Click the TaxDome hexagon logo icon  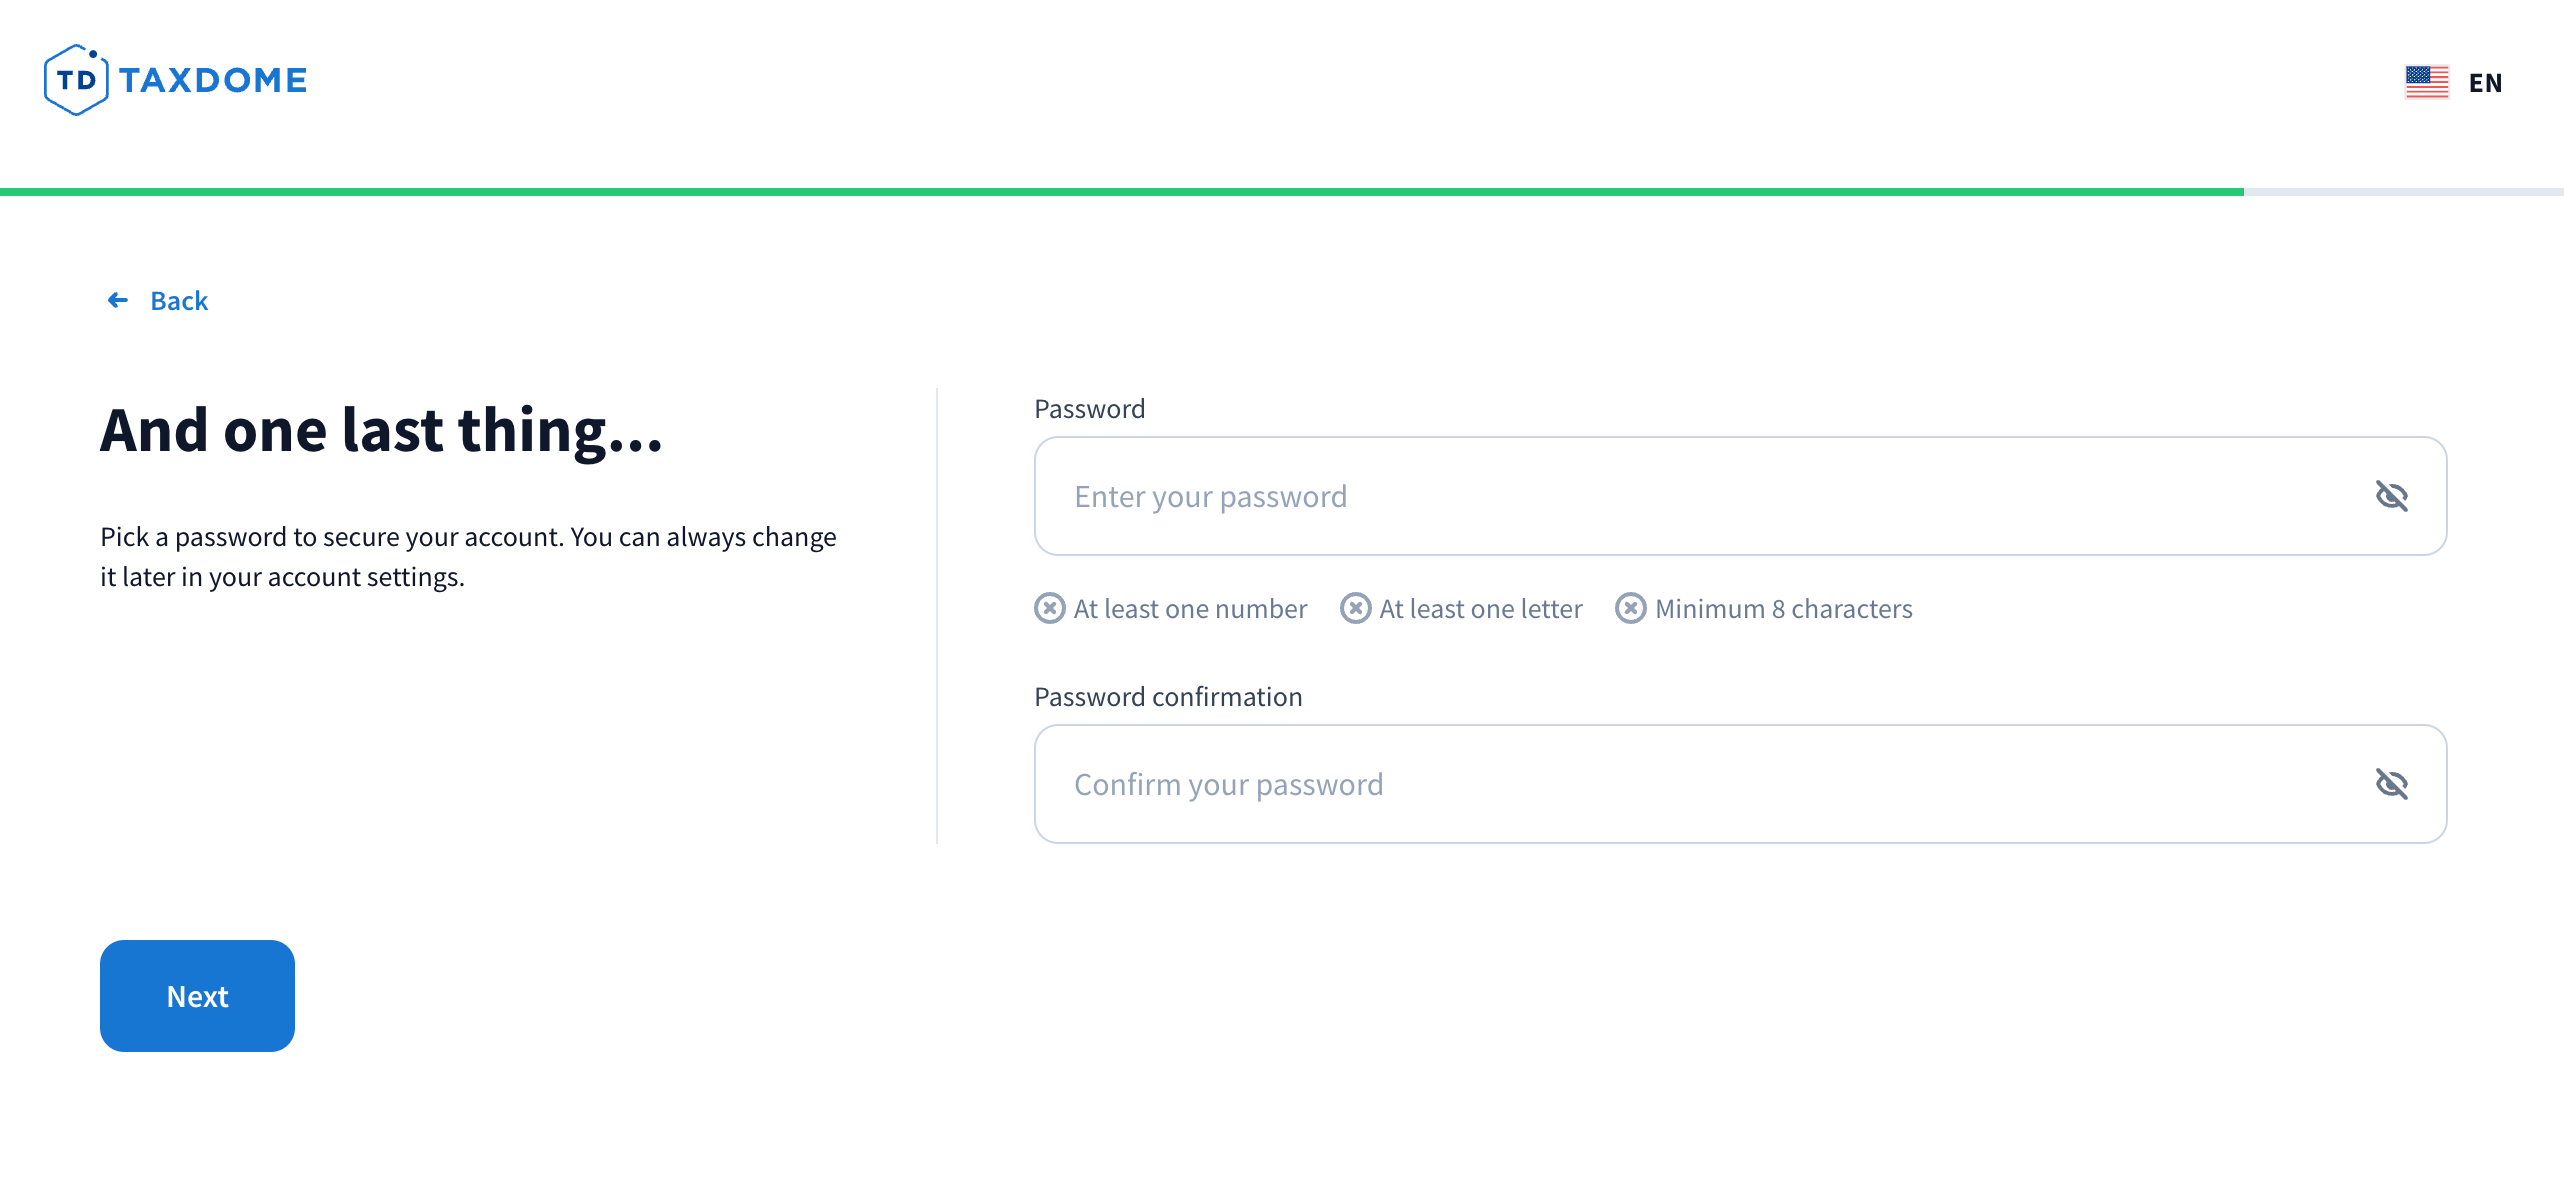(76, 80)
